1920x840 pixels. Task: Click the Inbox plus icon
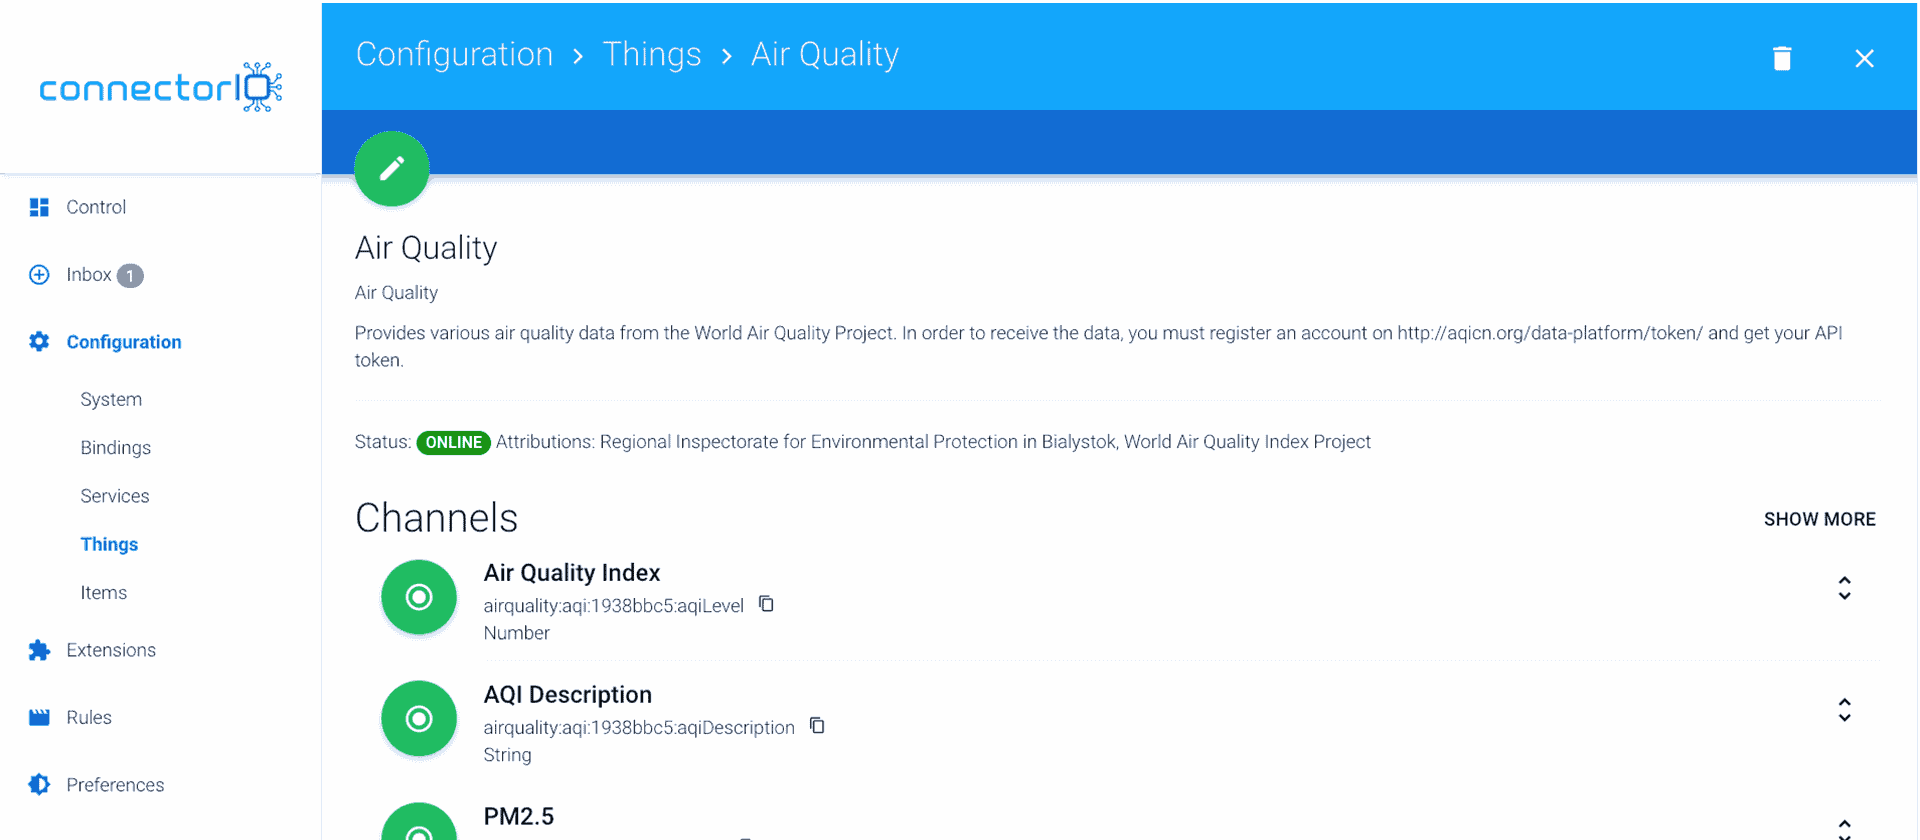pos(39,275)
